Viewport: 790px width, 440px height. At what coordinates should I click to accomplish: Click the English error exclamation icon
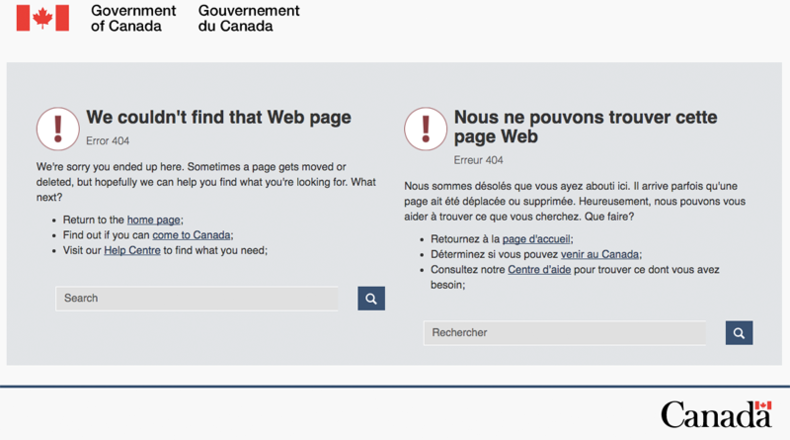point(58,128)
